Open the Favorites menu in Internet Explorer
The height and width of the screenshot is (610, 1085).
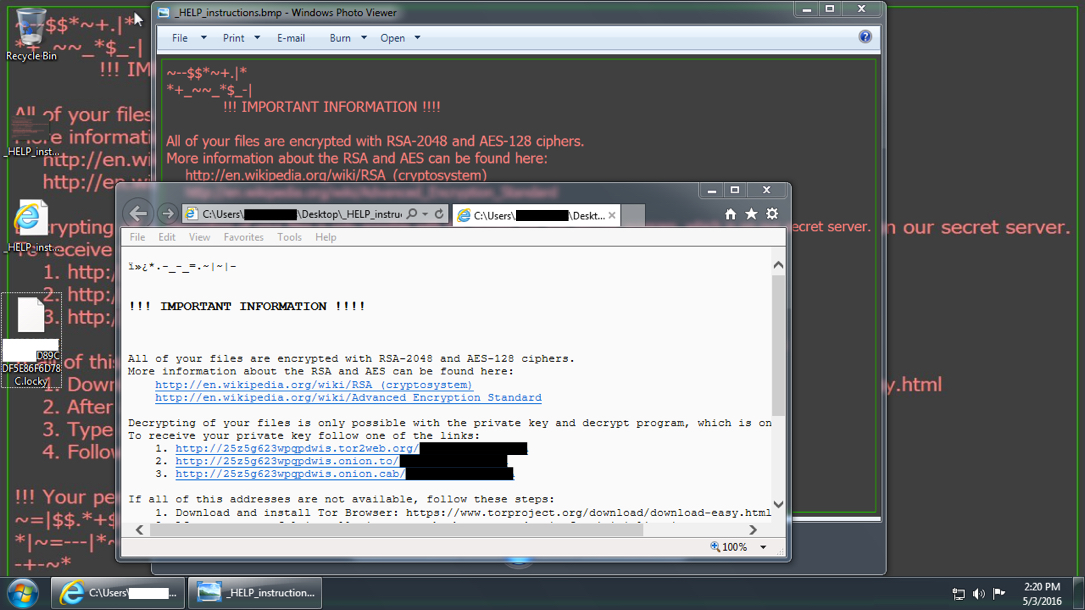(x=243, y=237)
